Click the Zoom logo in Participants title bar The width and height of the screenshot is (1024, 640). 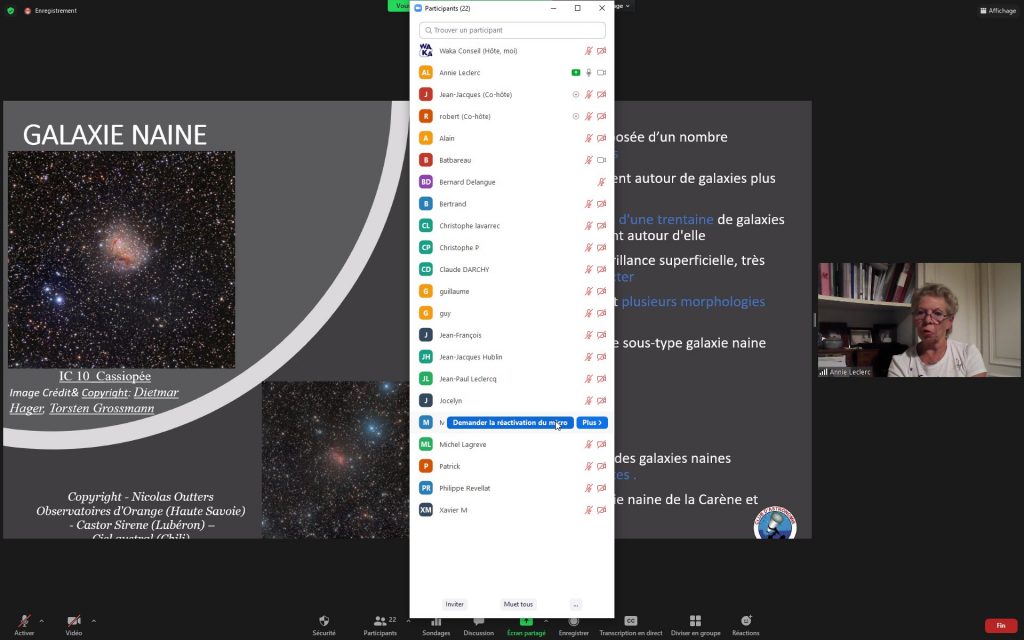pos(419,8)
